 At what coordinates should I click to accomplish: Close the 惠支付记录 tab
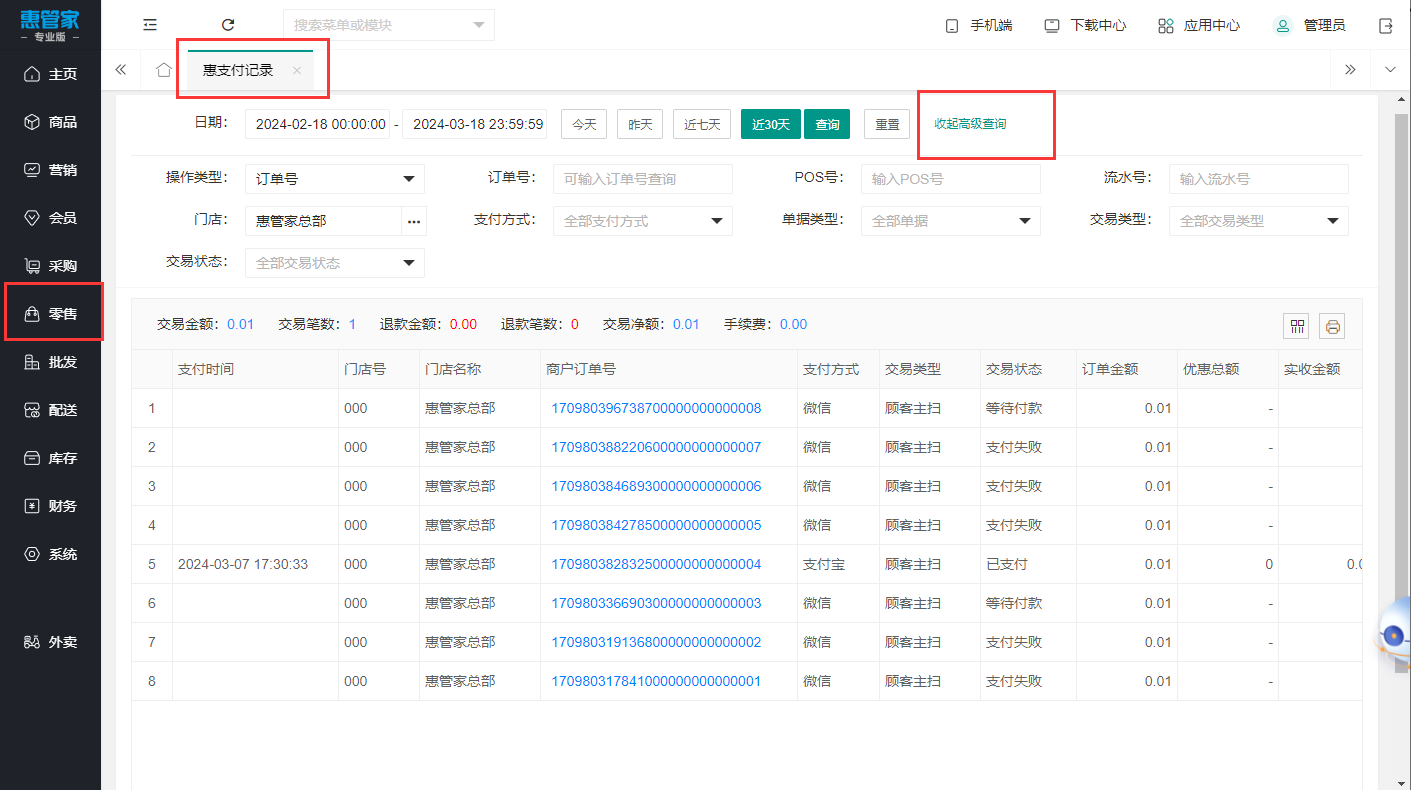tap(296, 70)
